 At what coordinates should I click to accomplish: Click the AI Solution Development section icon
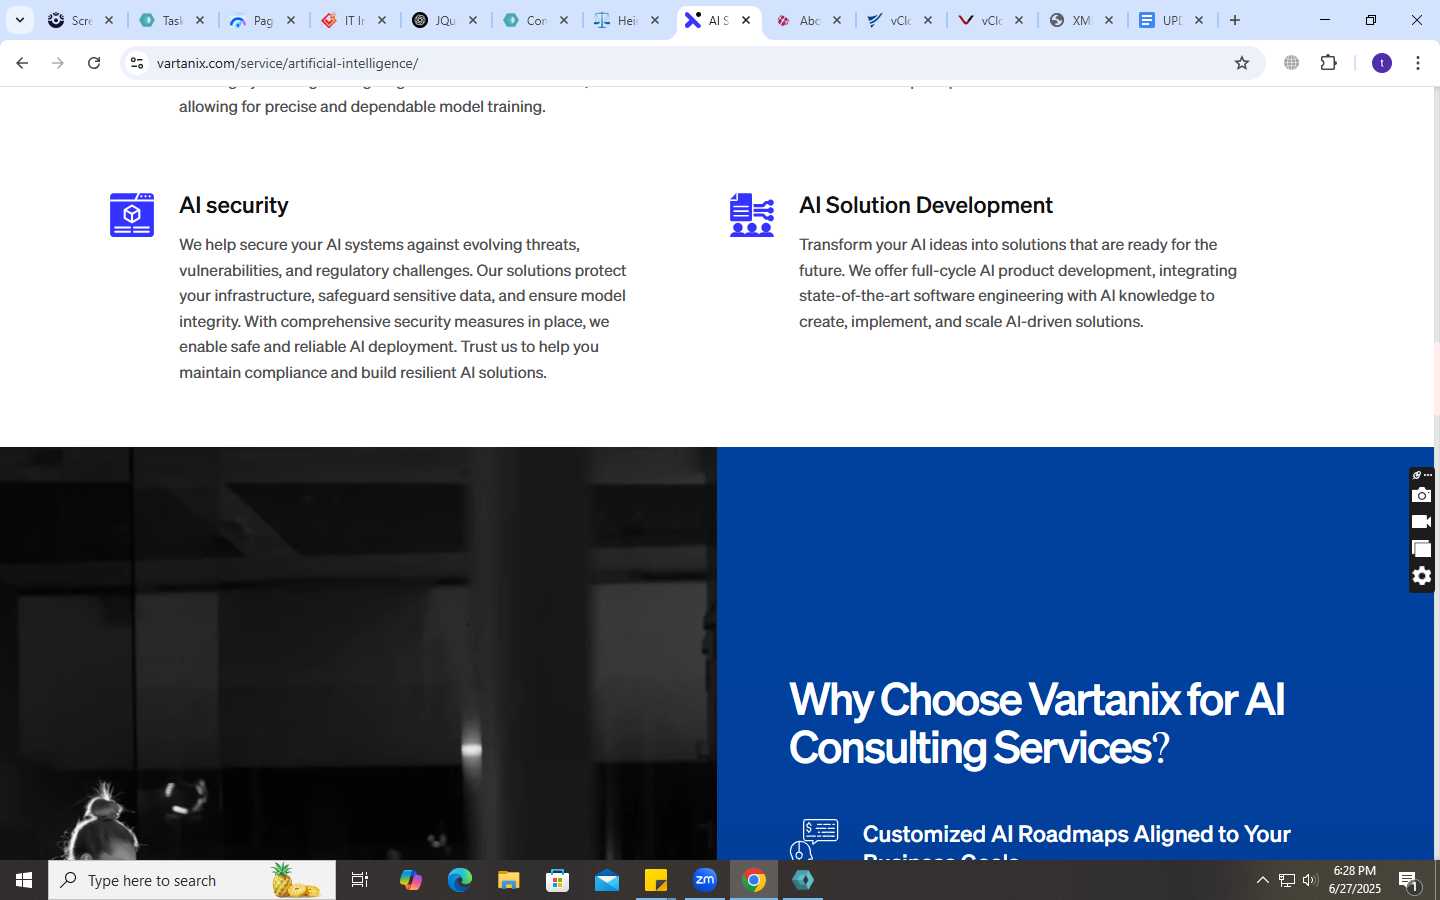(752, 215)
